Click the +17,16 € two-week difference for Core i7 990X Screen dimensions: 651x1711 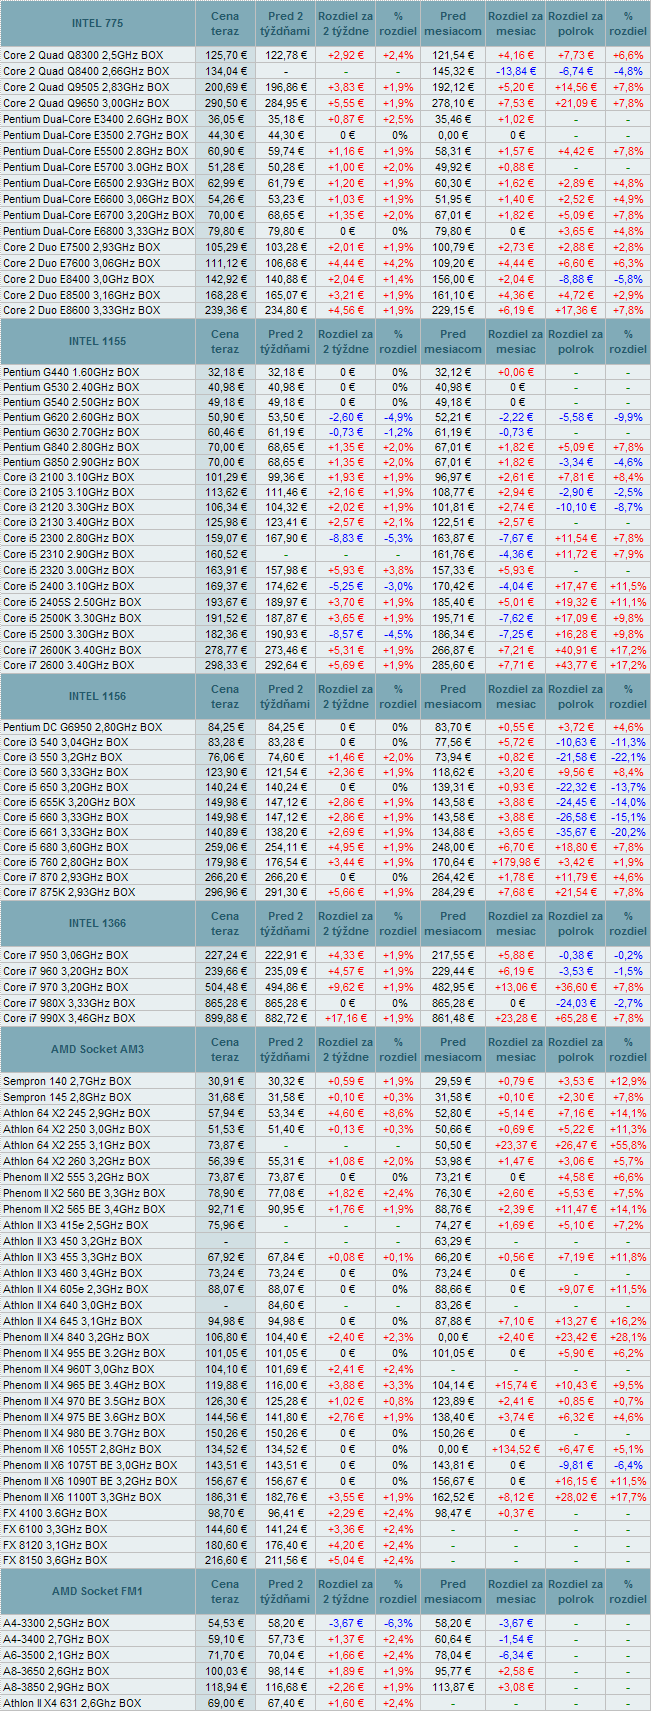tap(346, 1019)
